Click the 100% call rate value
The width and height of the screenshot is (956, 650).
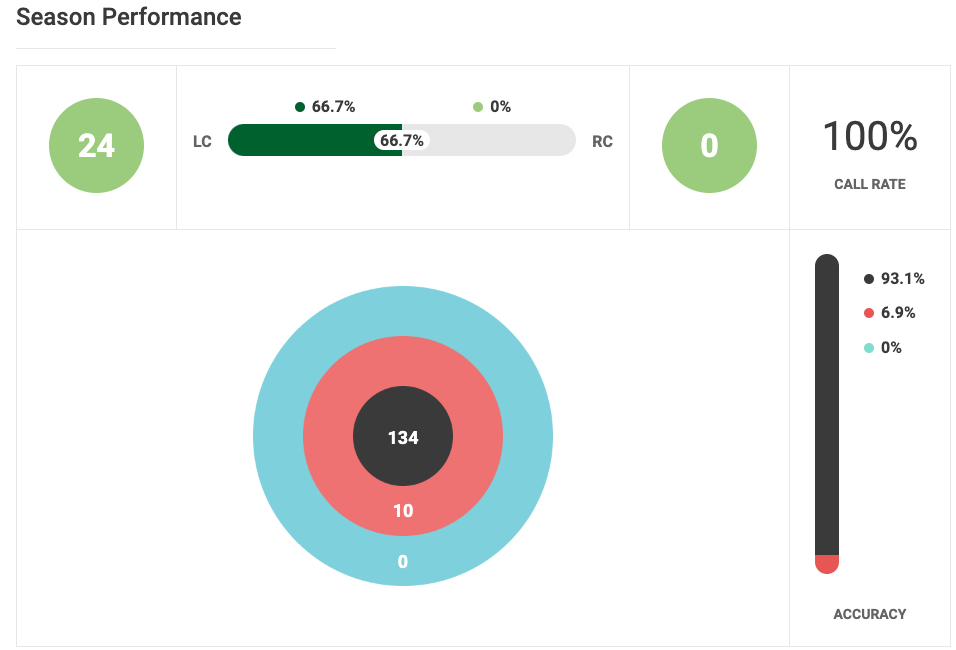click(x=869, y=136)
